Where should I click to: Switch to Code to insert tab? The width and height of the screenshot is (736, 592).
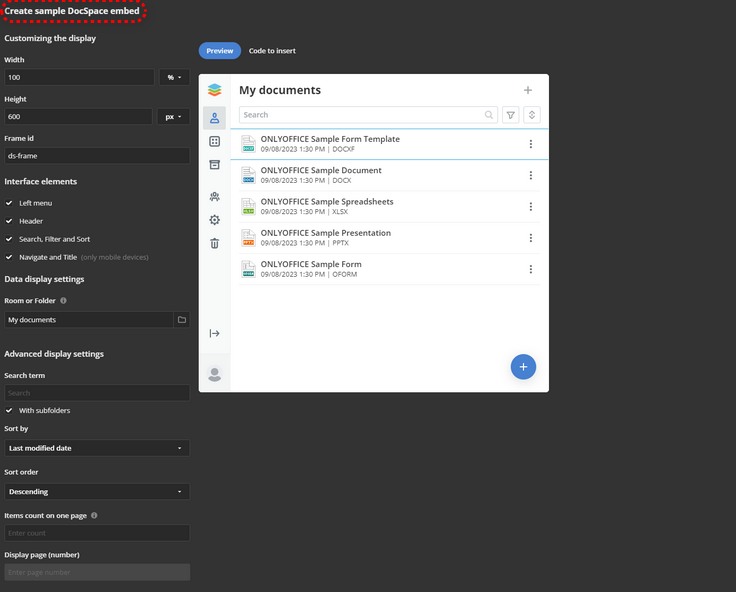click(x=272, y=51)
